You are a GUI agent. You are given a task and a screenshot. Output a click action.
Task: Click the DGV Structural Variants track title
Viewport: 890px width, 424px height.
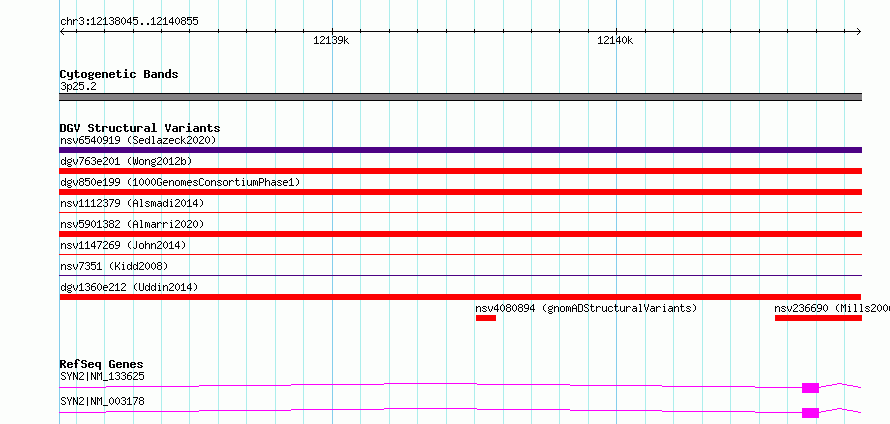click(x=140, y=128)
